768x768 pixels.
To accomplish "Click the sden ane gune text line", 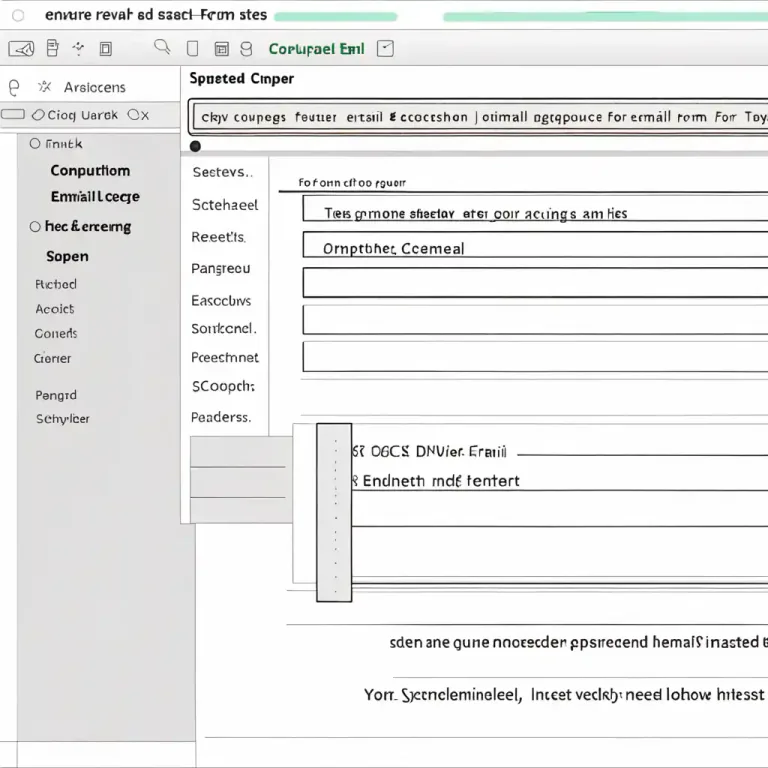I will click(578, 643).
